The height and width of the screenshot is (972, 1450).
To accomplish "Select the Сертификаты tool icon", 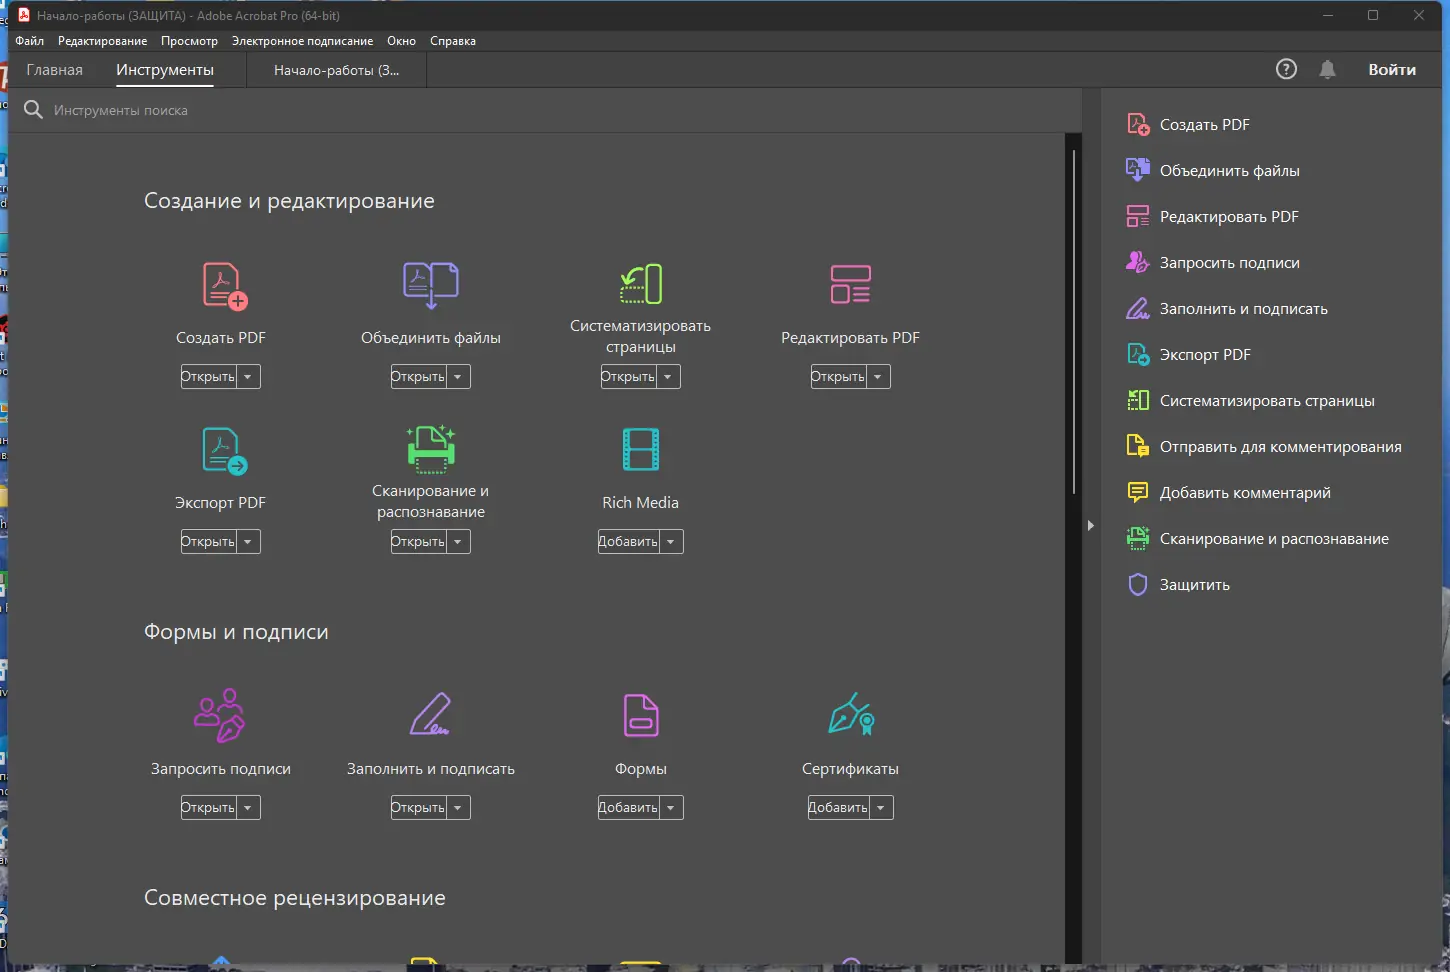I will pyautogui.click(x=850, y=715).
